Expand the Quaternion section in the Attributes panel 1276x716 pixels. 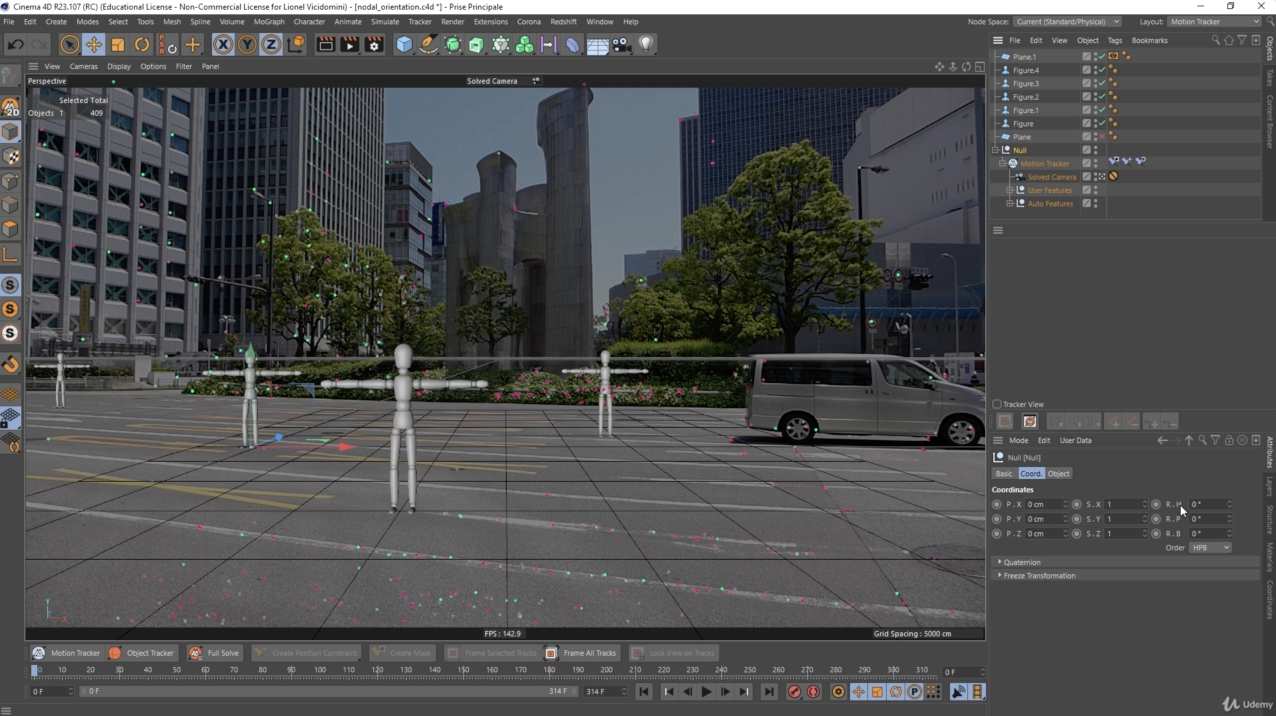[x=1021, y=562]
